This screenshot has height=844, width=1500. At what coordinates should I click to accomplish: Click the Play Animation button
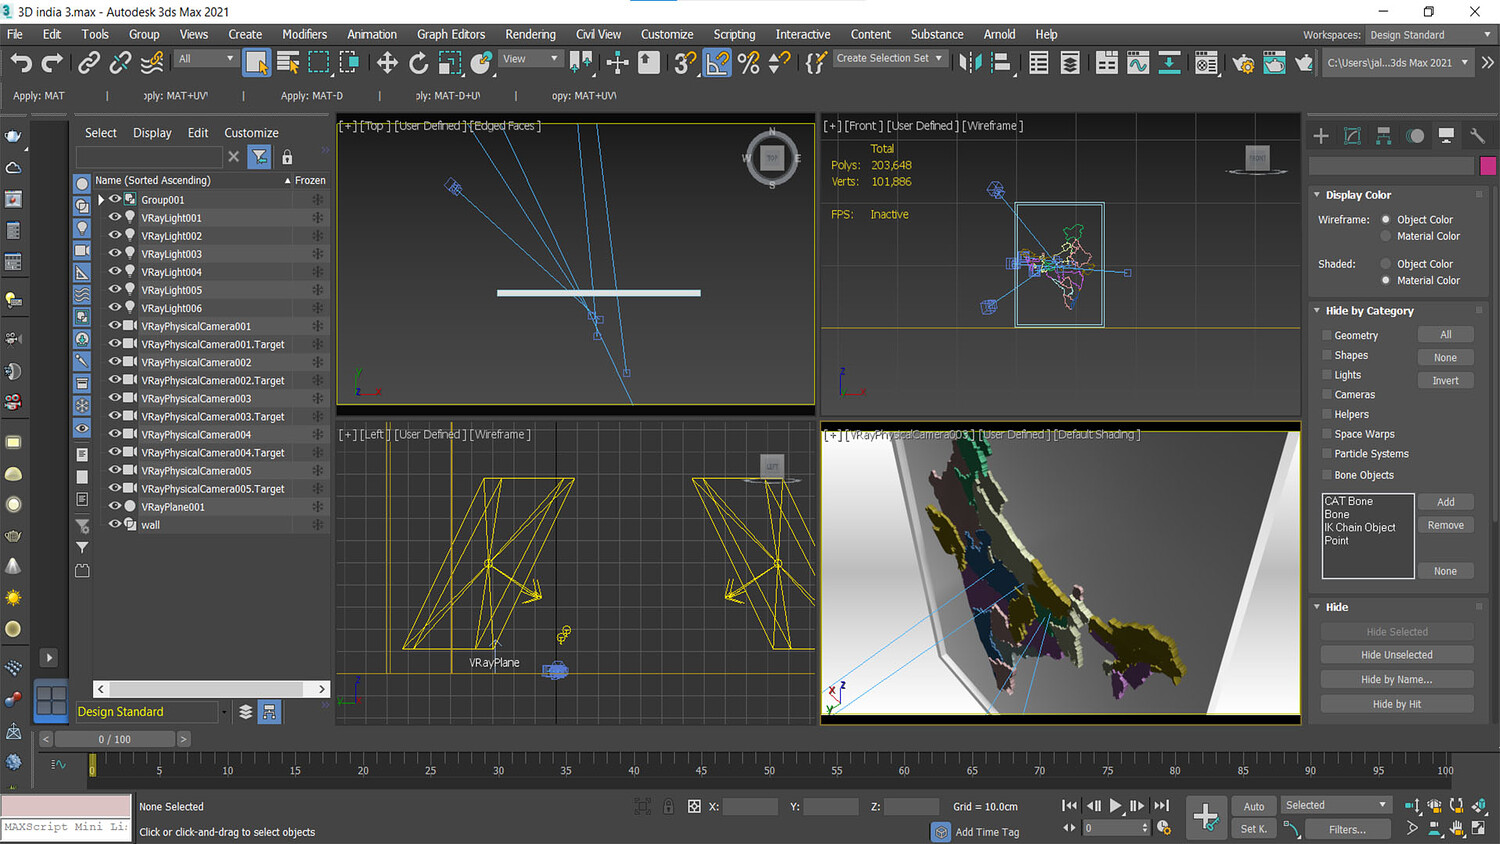pyautogui.click(x=1115, y=805)
